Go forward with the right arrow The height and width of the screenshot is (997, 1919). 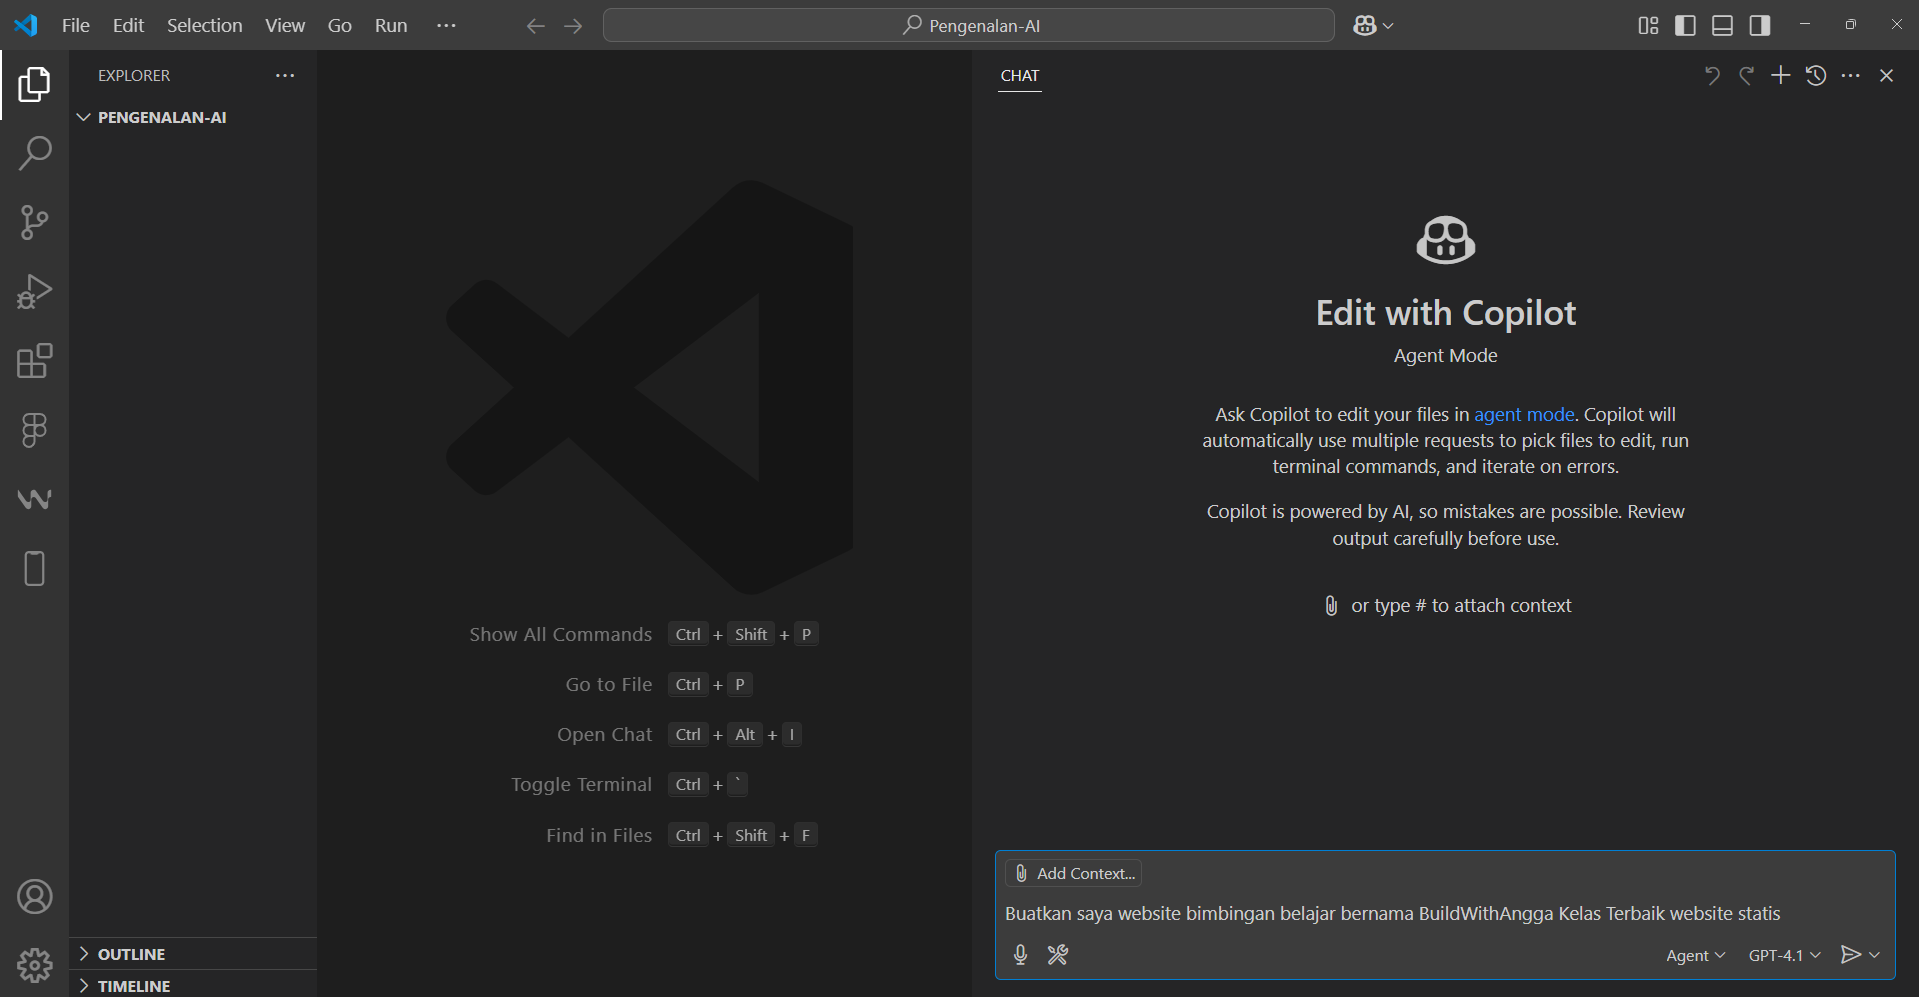(x=573, y=26)
